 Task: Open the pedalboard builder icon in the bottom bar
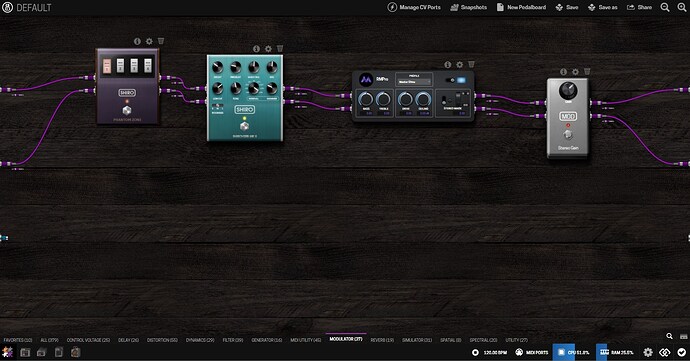tap(7, 352)
